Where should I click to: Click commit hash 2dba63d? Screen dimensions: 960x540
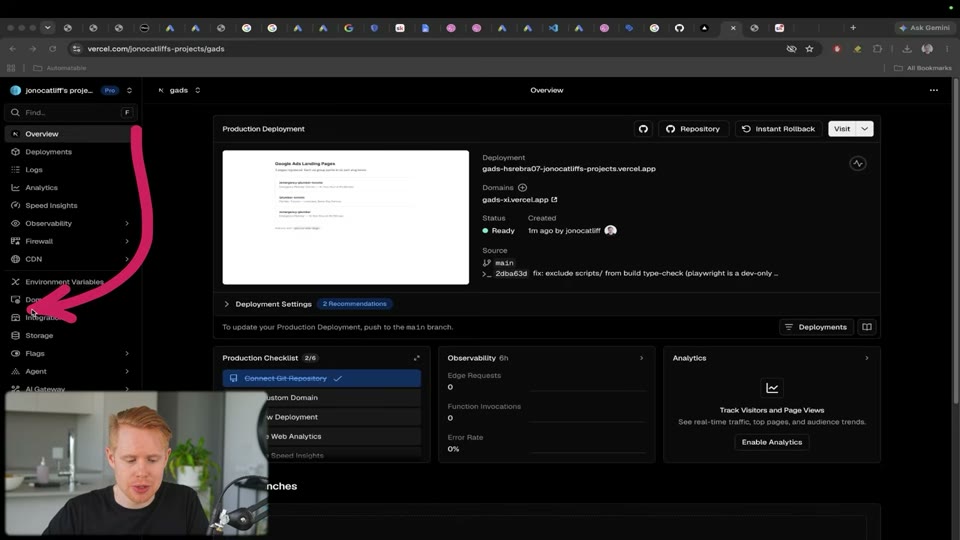click(511, 274)
